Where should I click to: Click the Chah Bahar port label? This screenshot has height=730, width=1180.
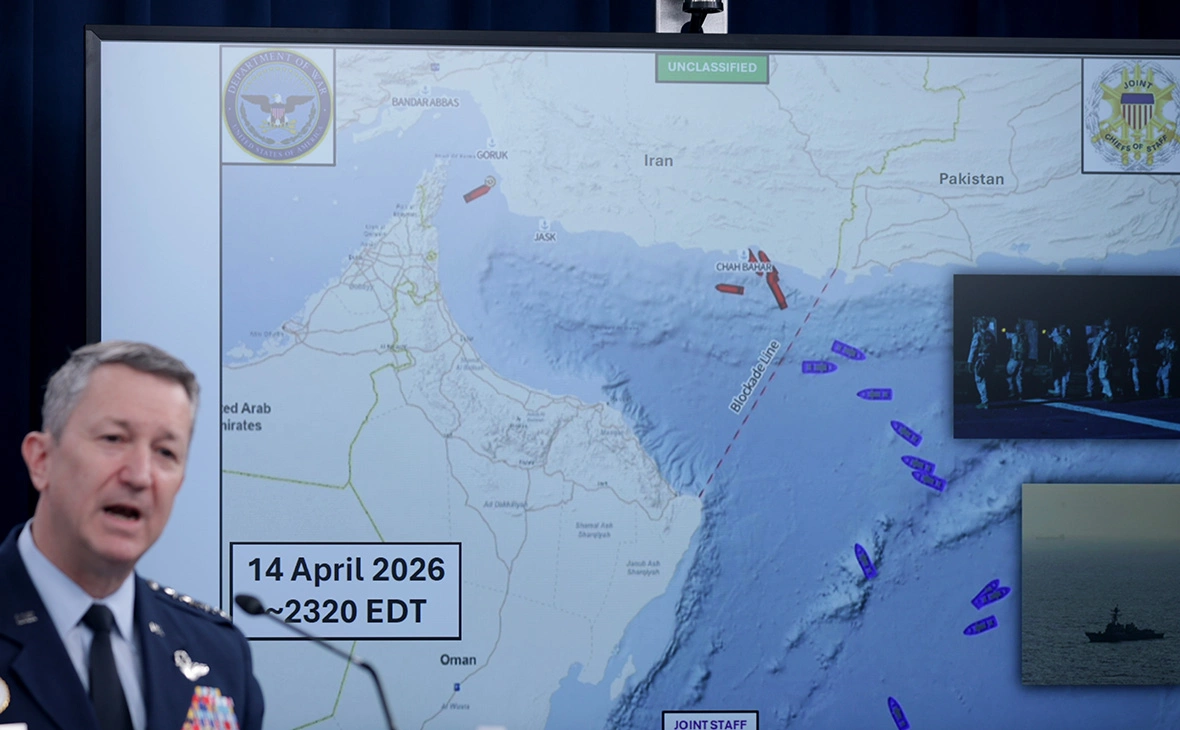744,267
